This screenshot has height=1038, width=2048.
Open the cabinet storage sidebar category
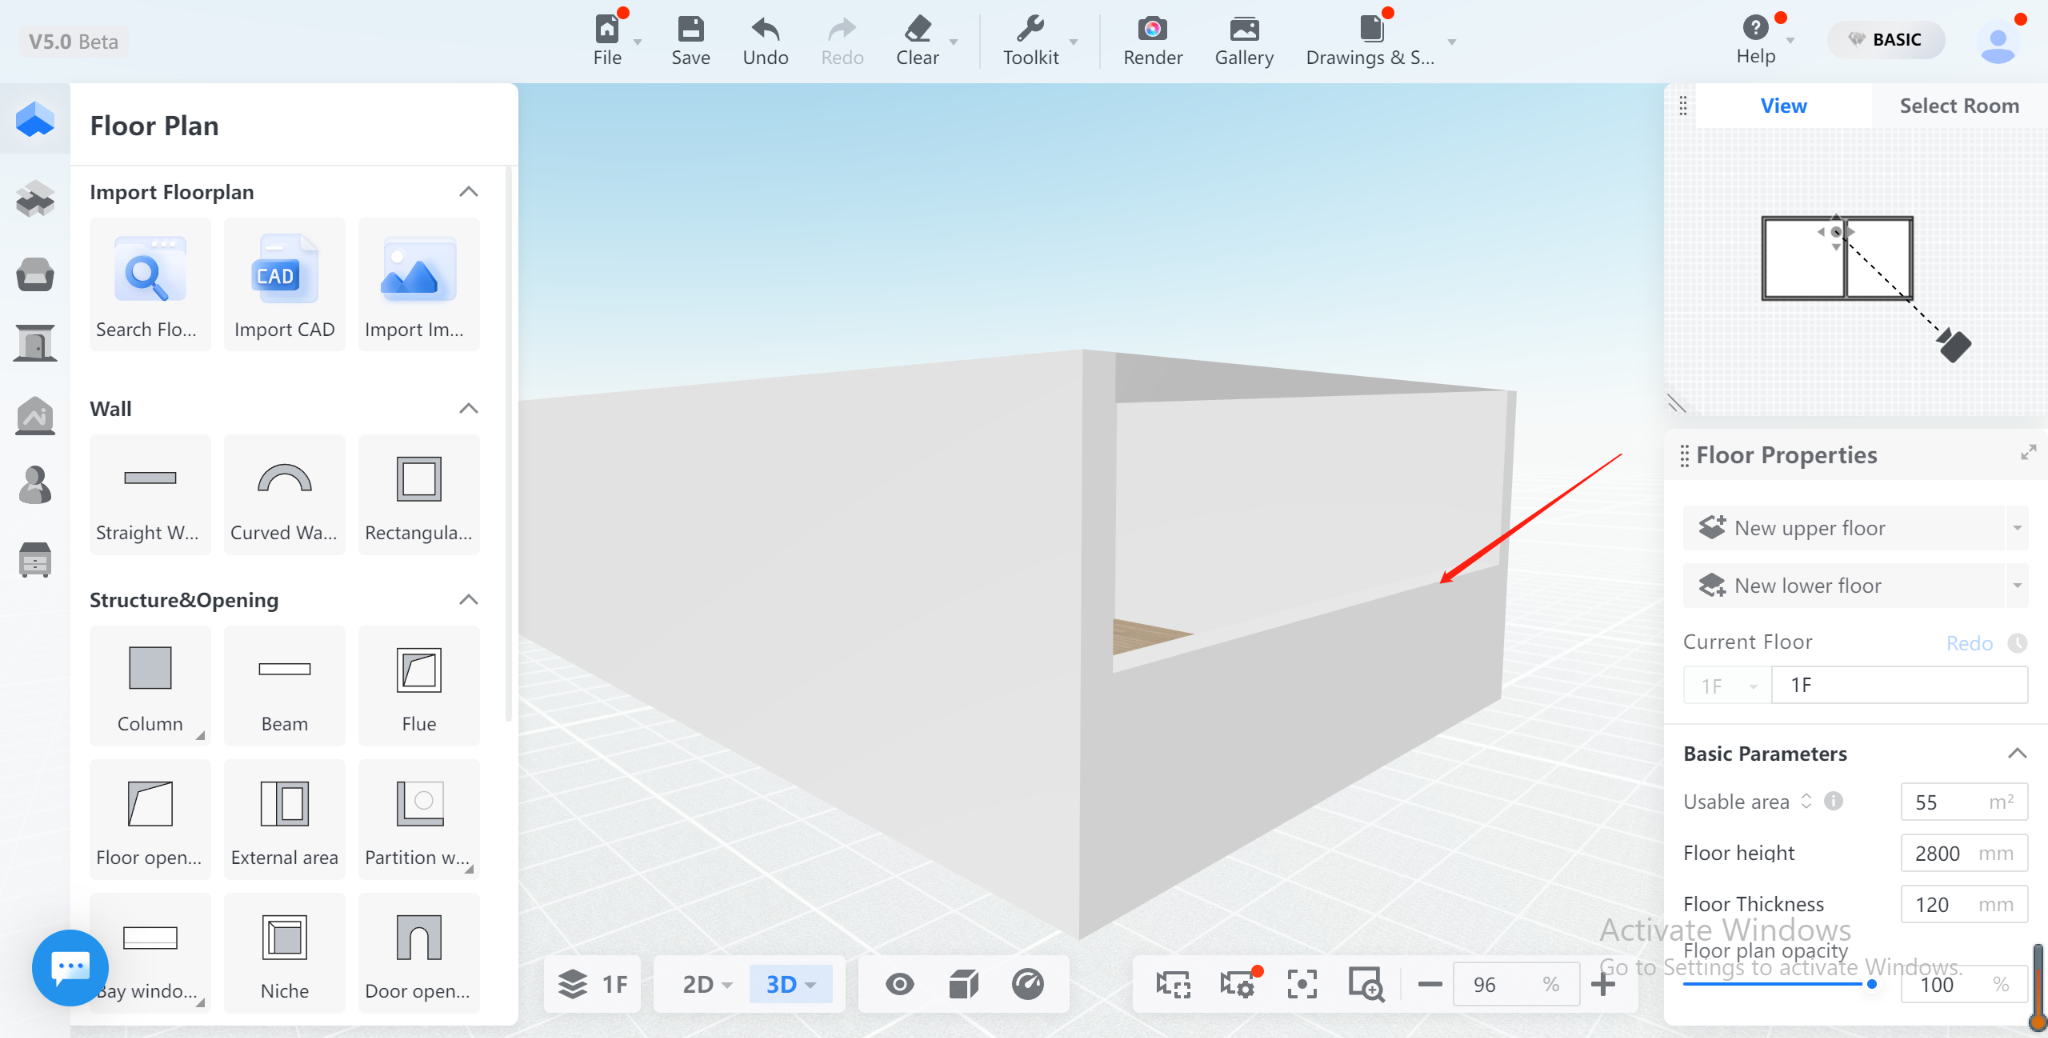35,560
